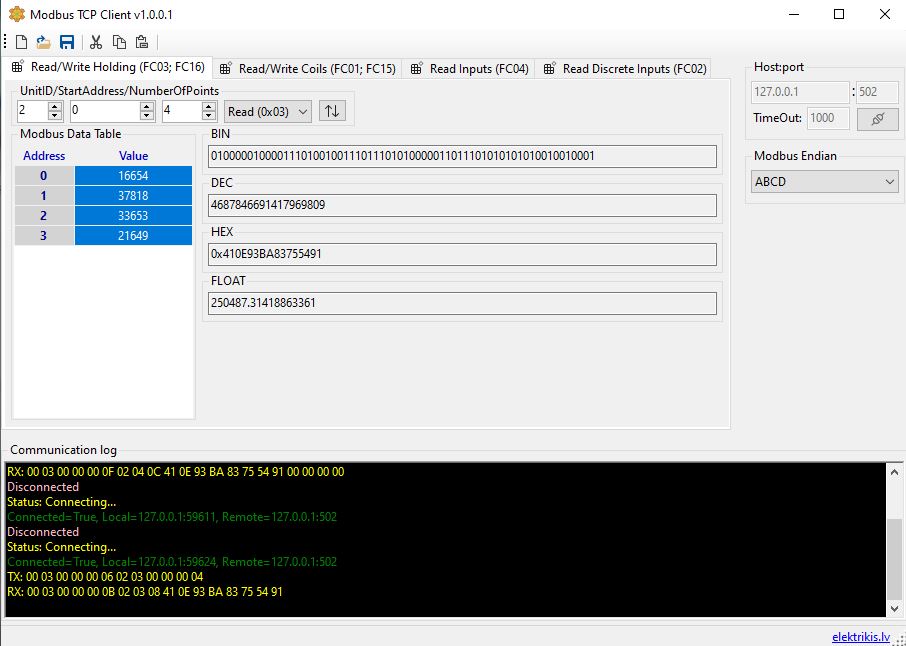Image resolution: width=906 pixels, height=646 pixels.
Task: Decrease the UnitID value with down arrow
Action: pos(55,116)
